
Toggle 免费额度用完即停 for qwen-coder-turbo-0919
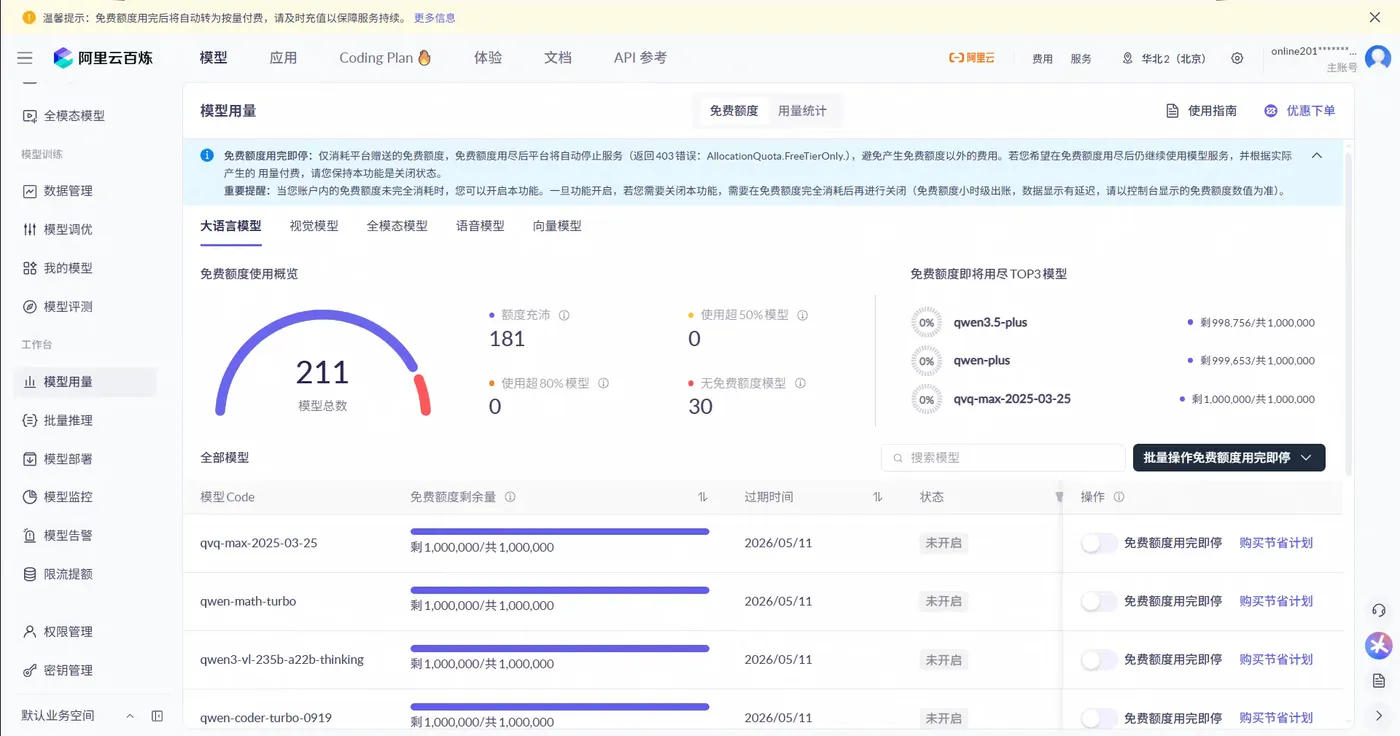pyautogui.click(x=1099, y=717)
